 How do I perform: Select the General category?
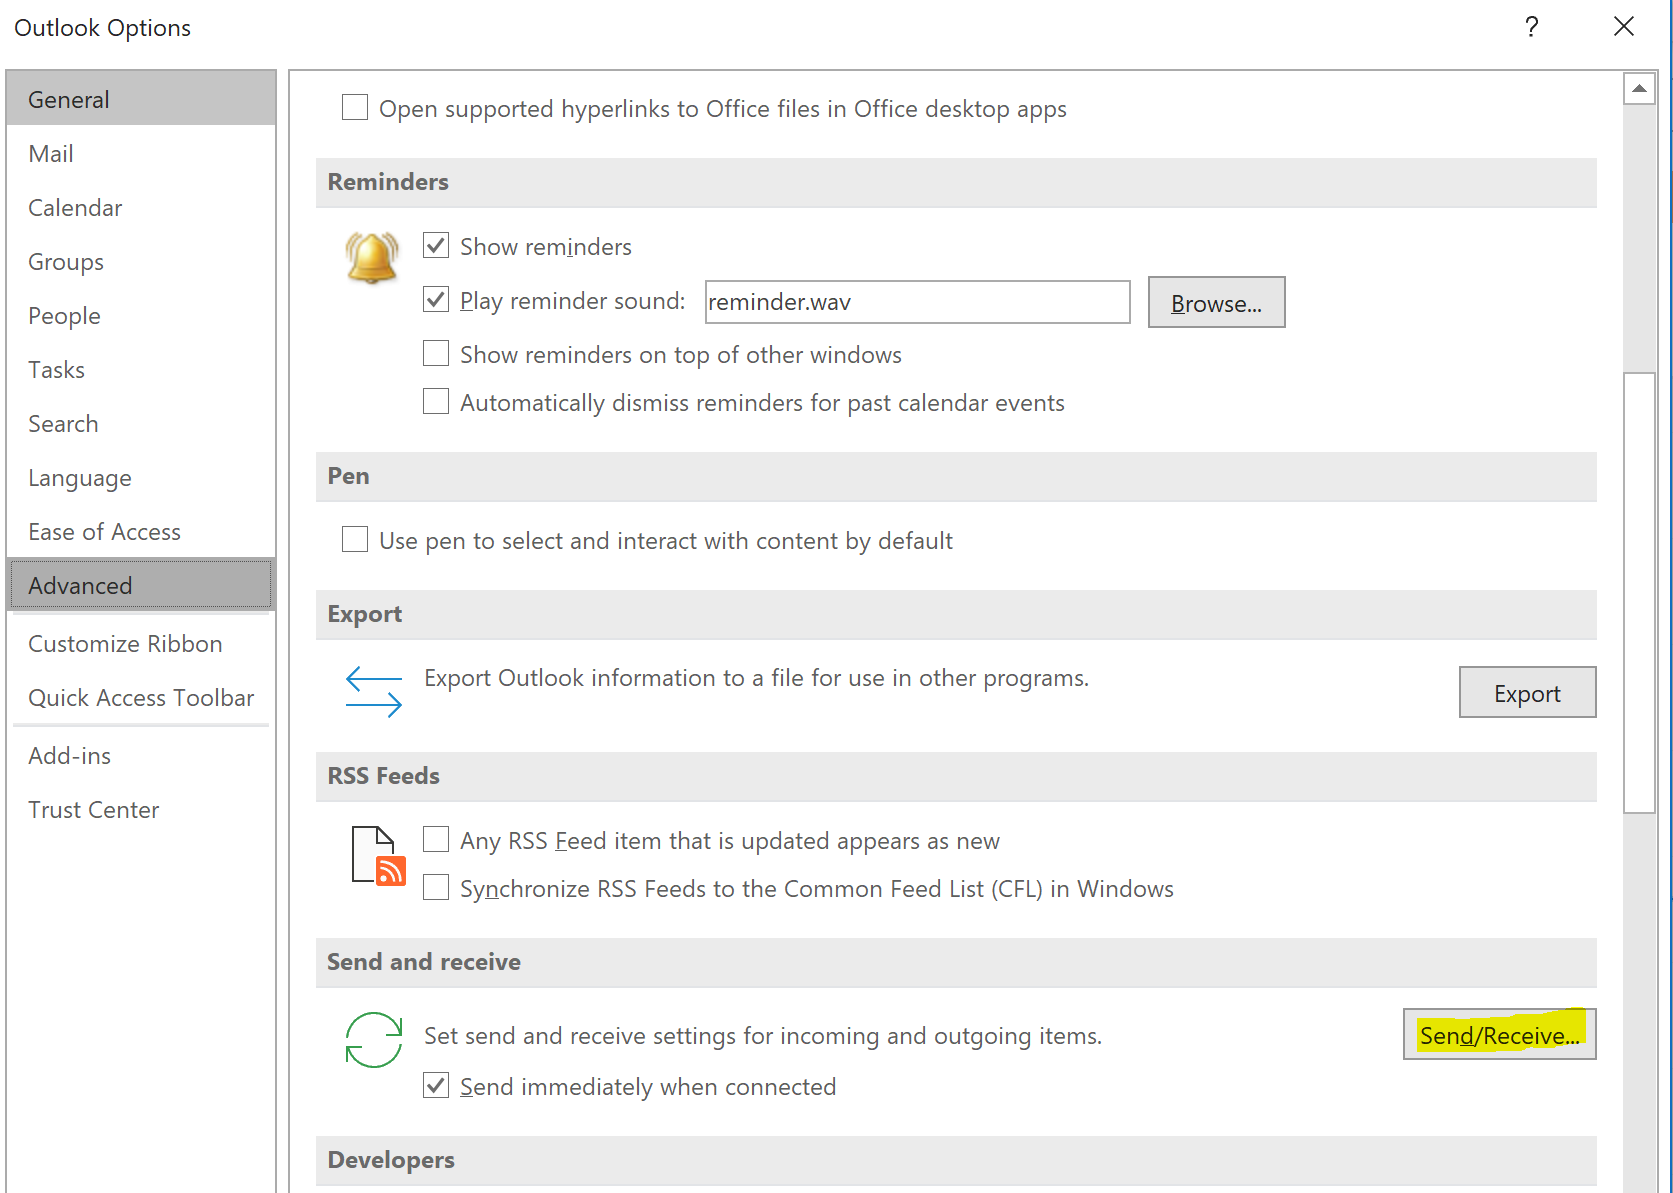(141, 99)
